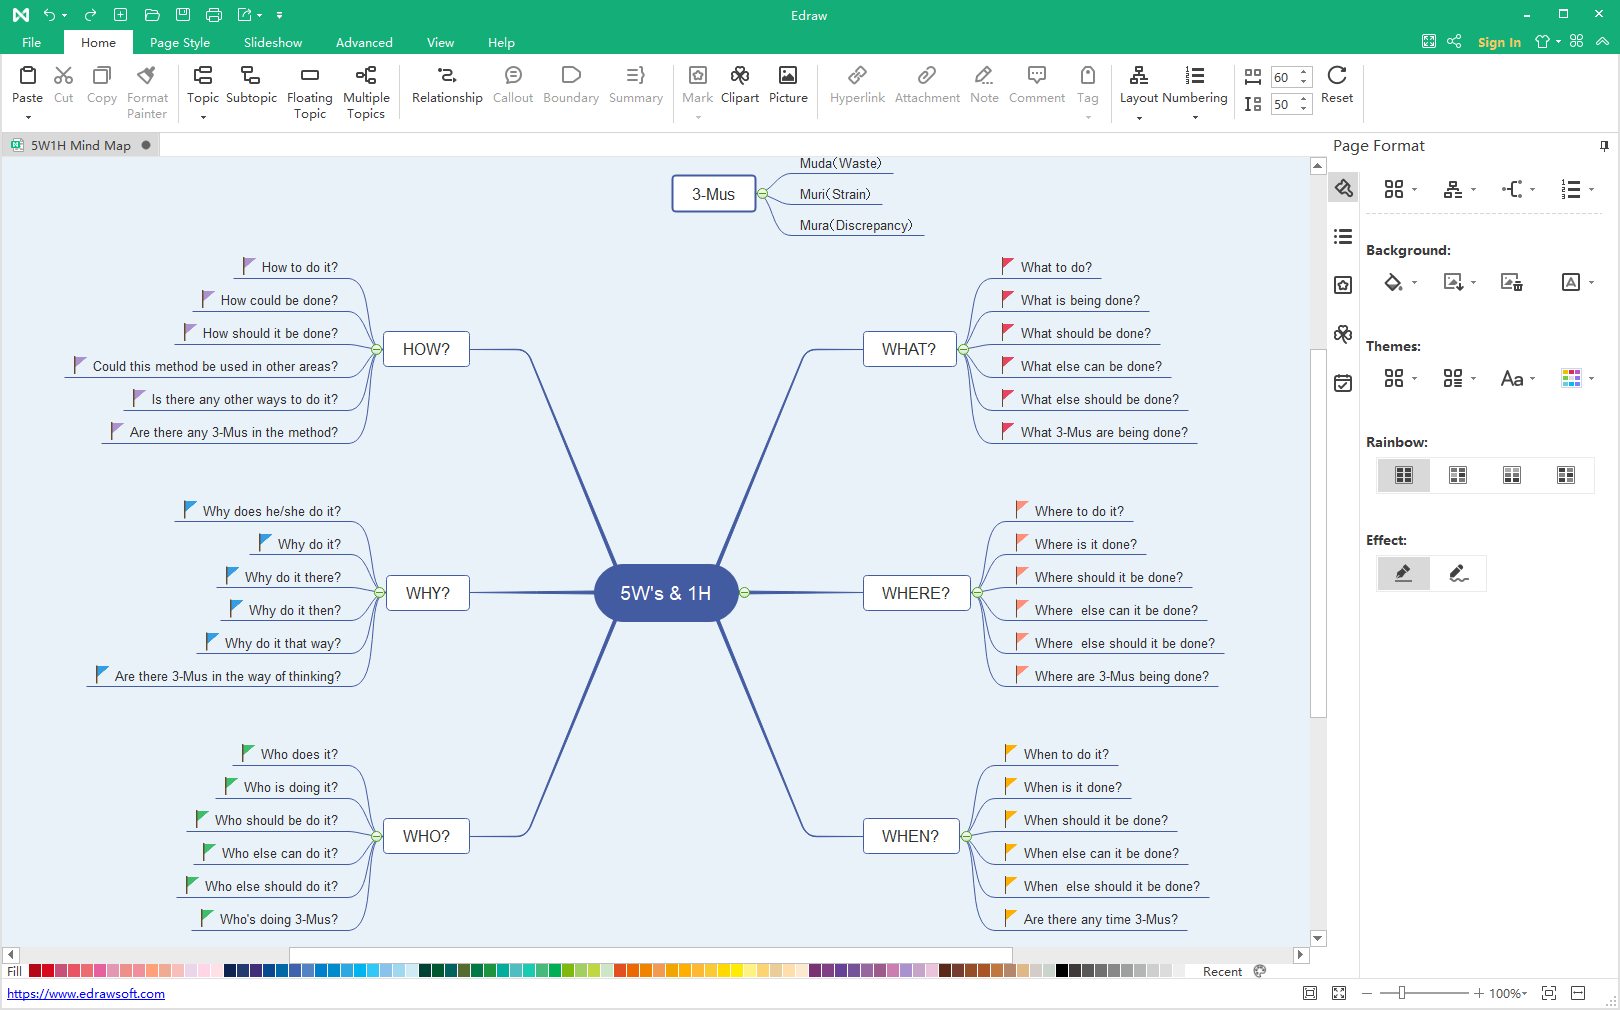Expand the Layout dropdown
The width and height of the screenshot is (1620, 1010).
click(x=1138, y=118)
